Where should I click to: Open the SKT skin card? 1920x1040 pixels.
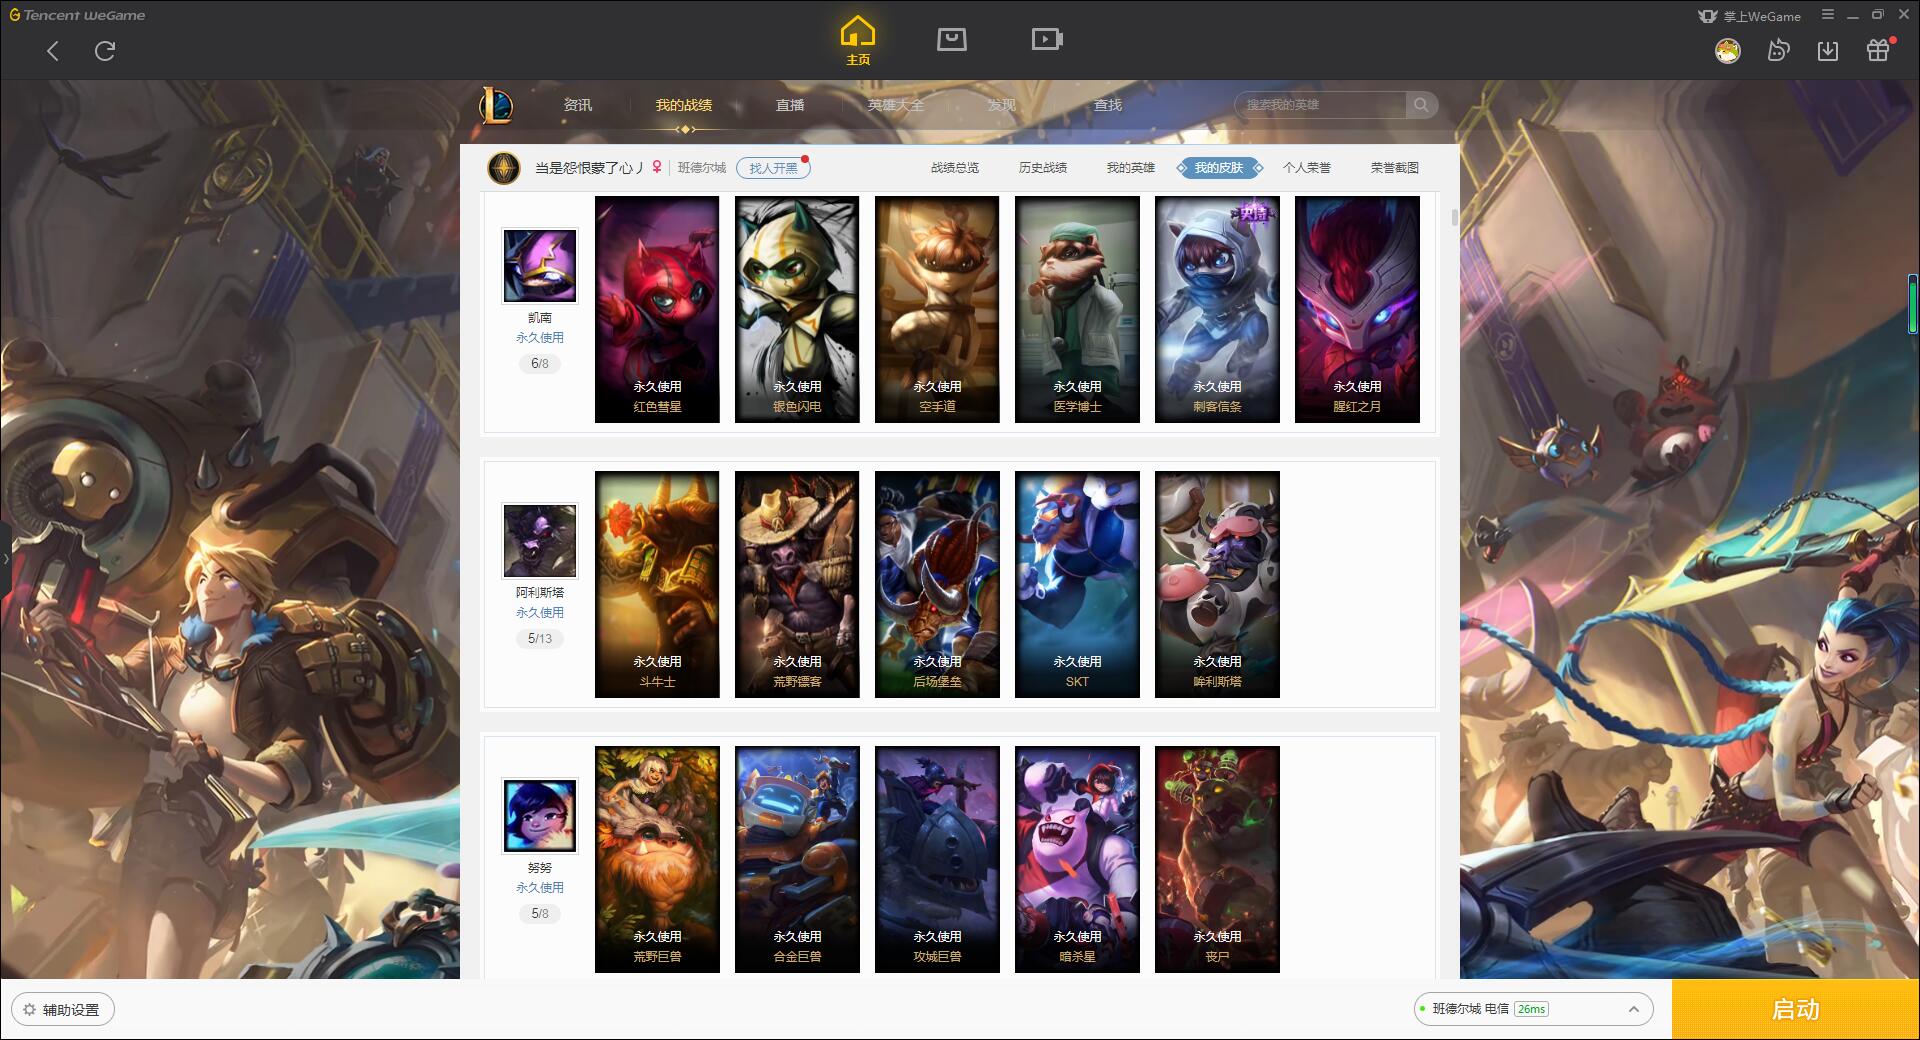[x=1077, y=584]
